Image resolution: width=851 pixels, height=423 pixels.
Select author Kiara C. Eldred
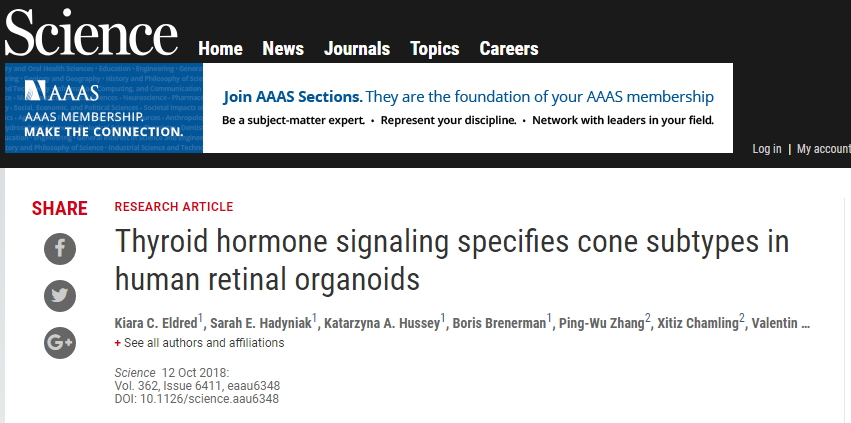click(x=156, y=323)
